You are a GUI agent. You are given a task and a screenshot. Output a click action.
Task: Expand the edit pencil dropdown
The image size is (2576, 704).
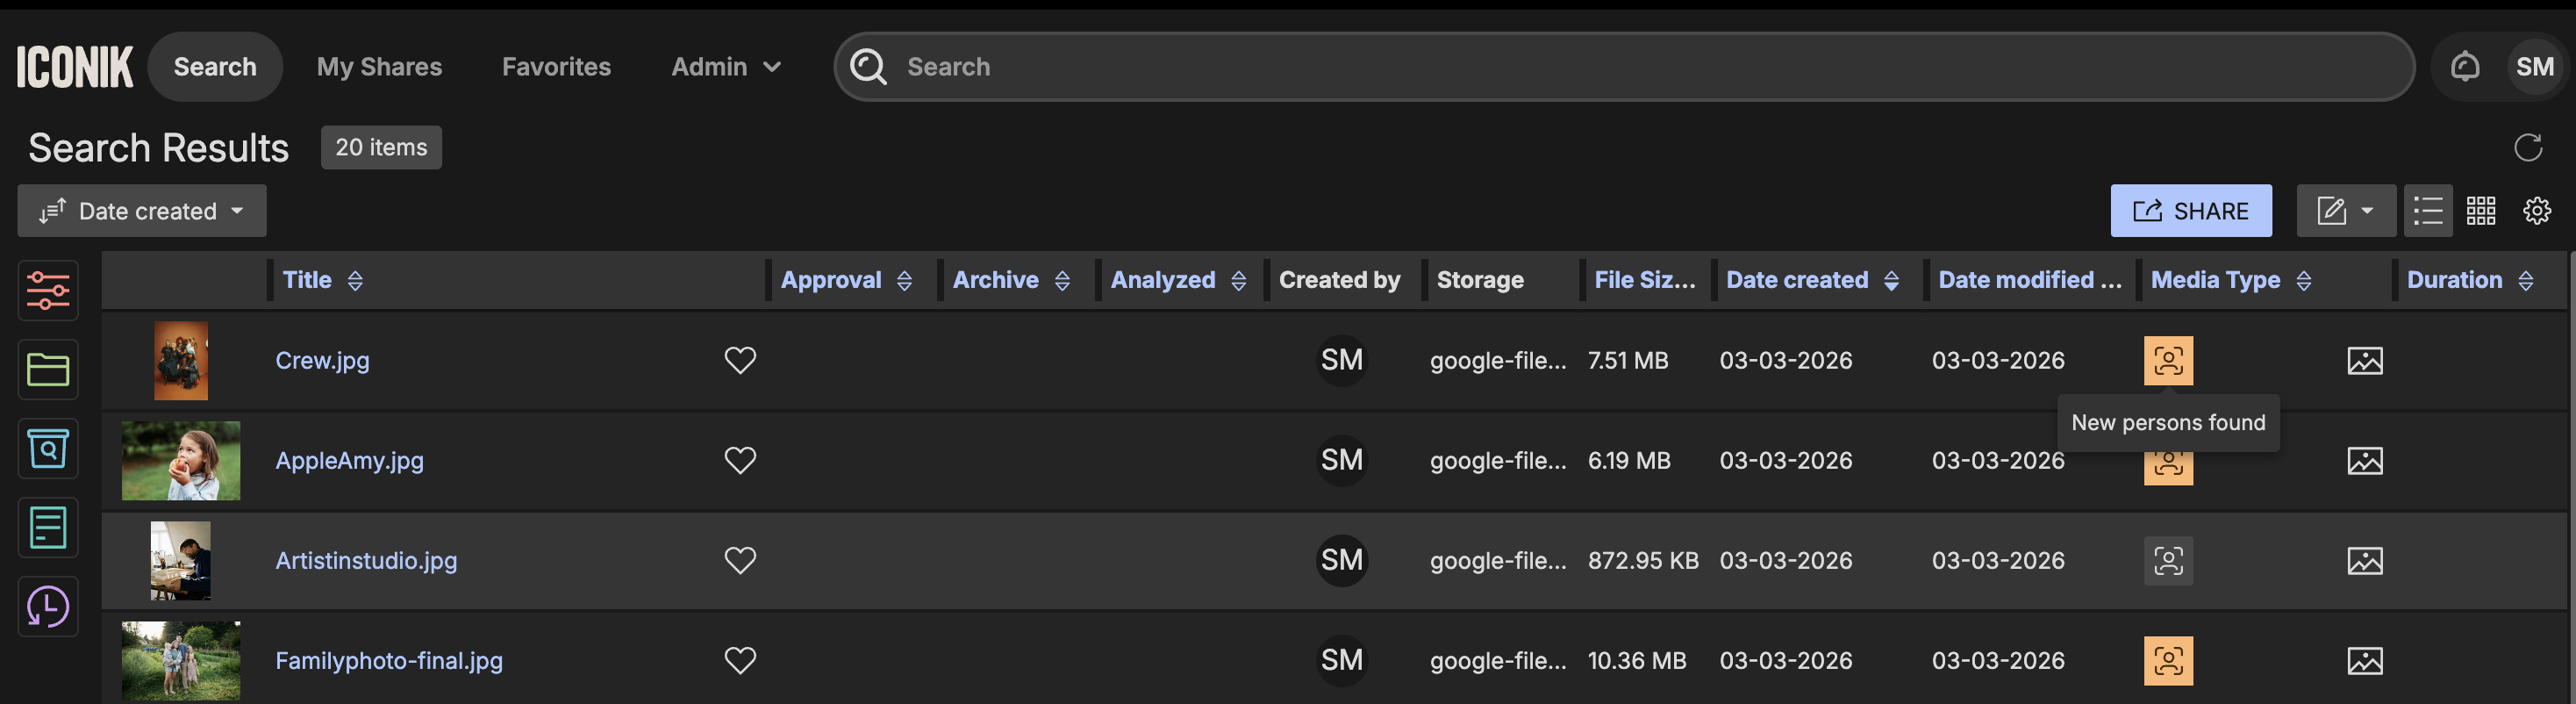2345,211
